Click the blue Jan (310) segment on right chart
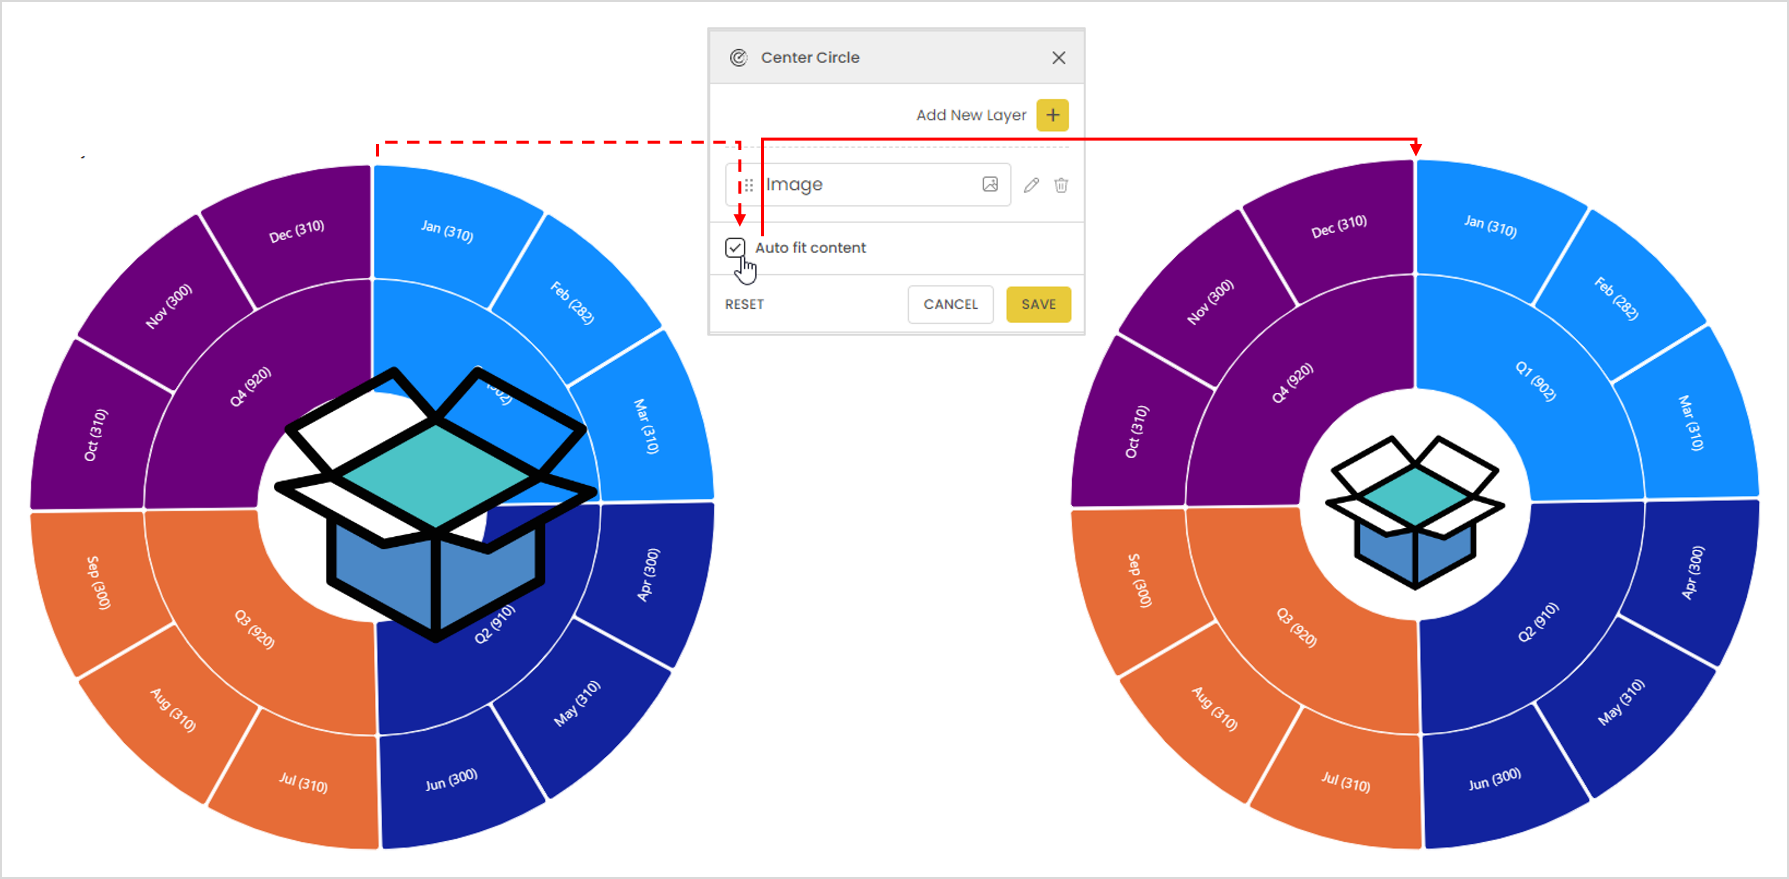 1490,227
